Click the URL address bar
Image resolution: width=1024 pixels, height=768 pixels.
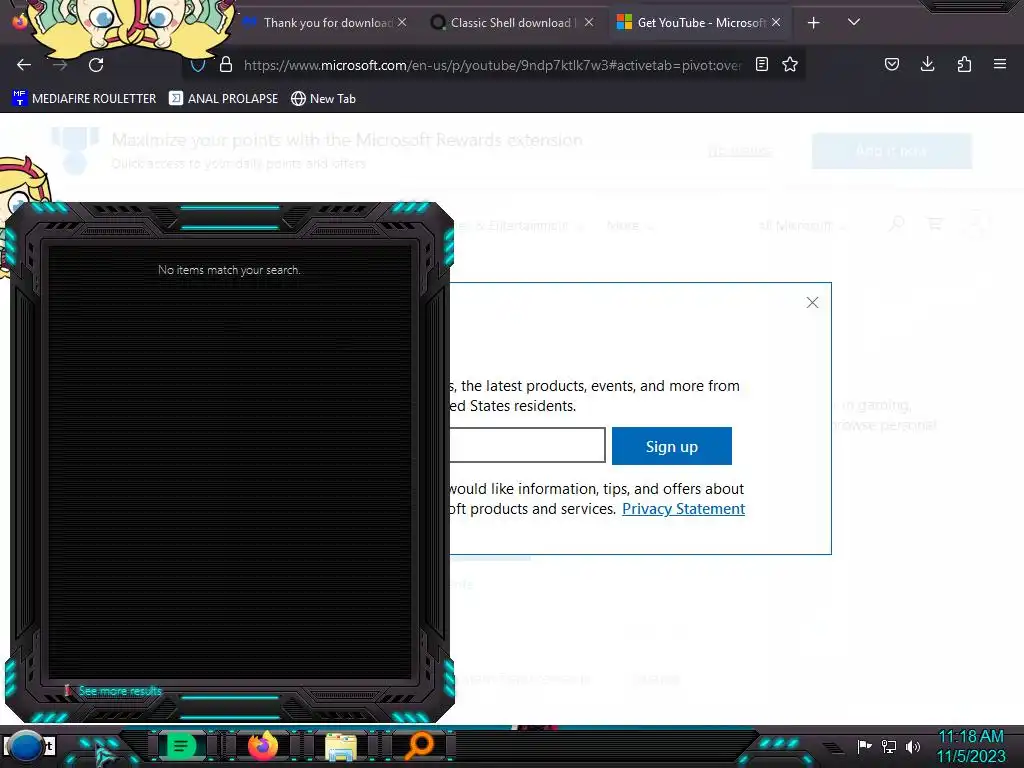492,65
